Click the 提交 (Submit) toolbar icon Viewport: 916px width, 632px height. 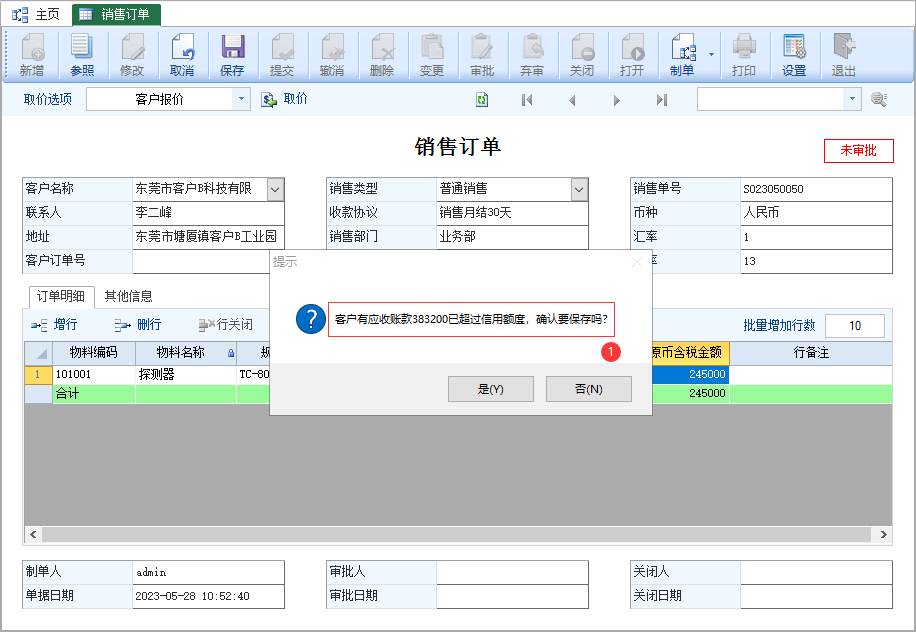click(282, 55)
